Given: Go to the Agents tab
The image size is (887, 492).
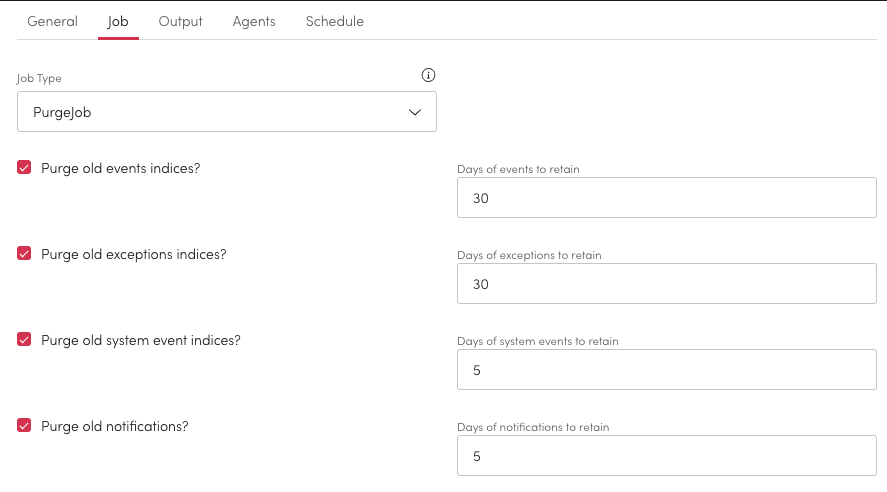Looking at the screenshot, I should (x=254, y=21).
